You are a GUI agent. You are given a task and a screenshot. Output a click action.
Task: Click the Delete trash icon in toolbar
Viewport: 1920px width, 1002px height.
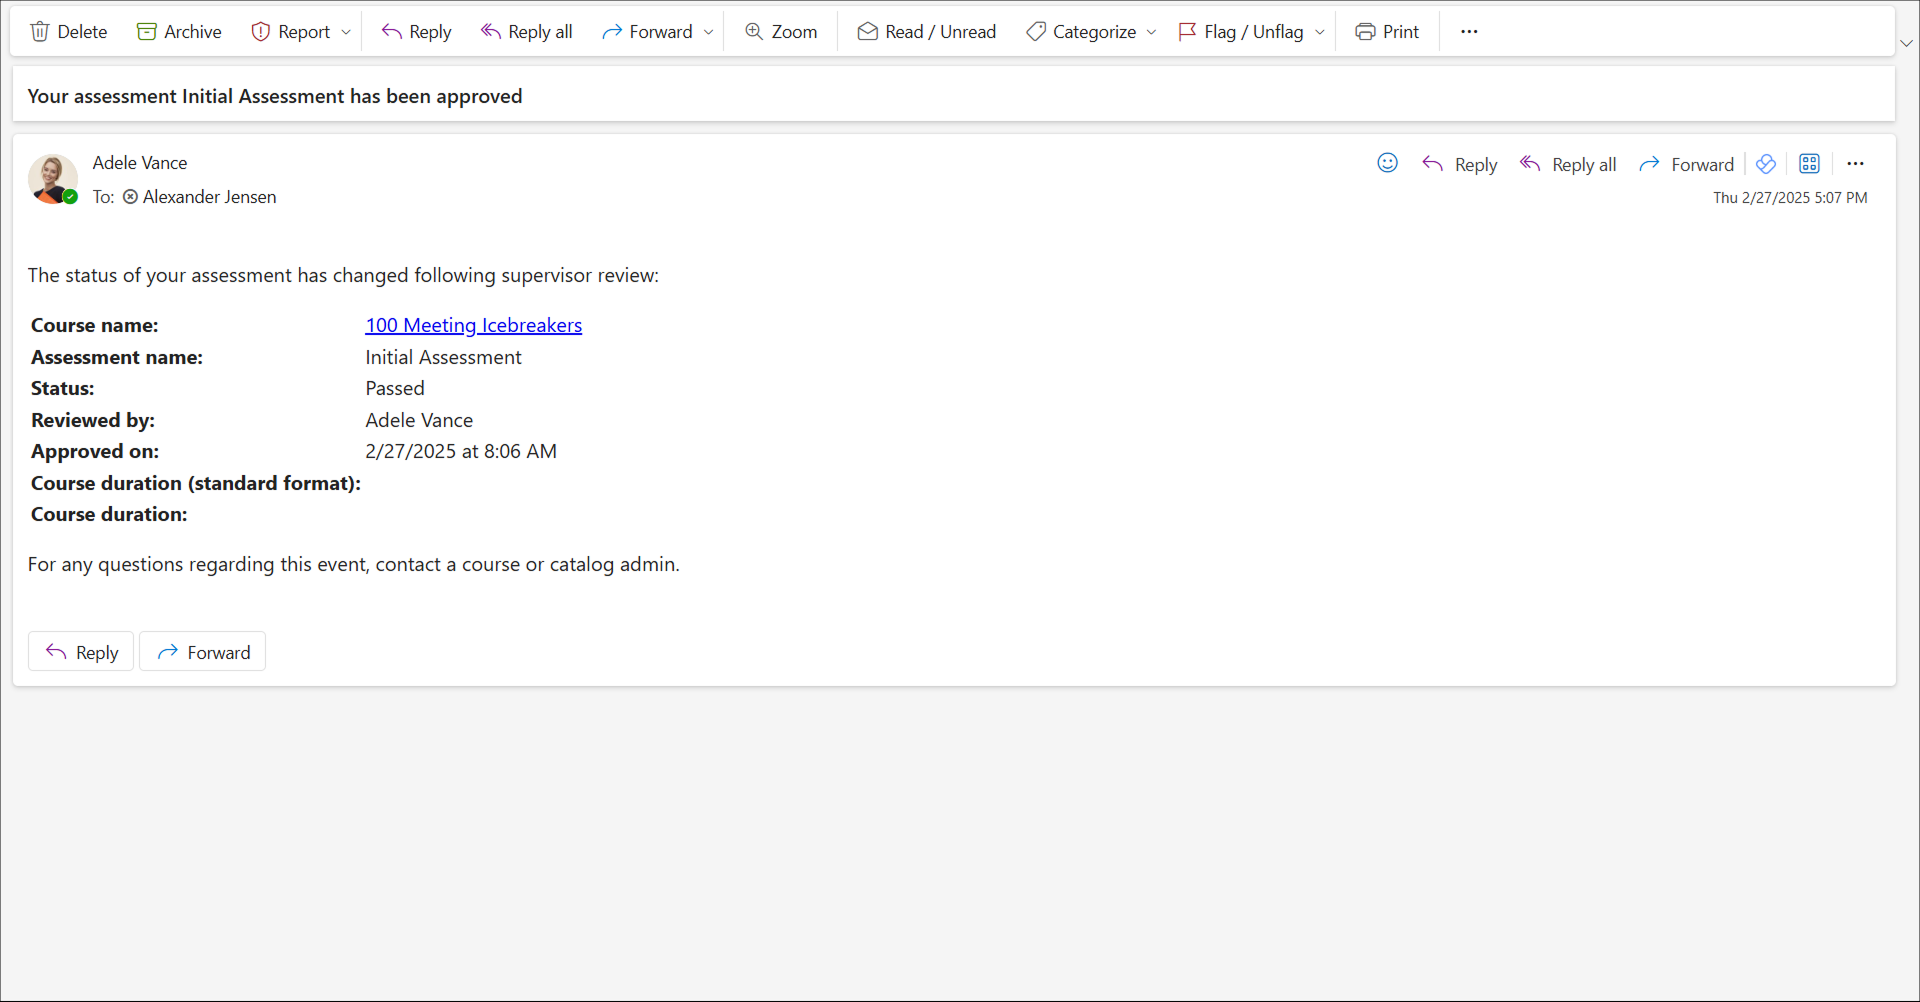pyautogui.click(x=40, y=32)
